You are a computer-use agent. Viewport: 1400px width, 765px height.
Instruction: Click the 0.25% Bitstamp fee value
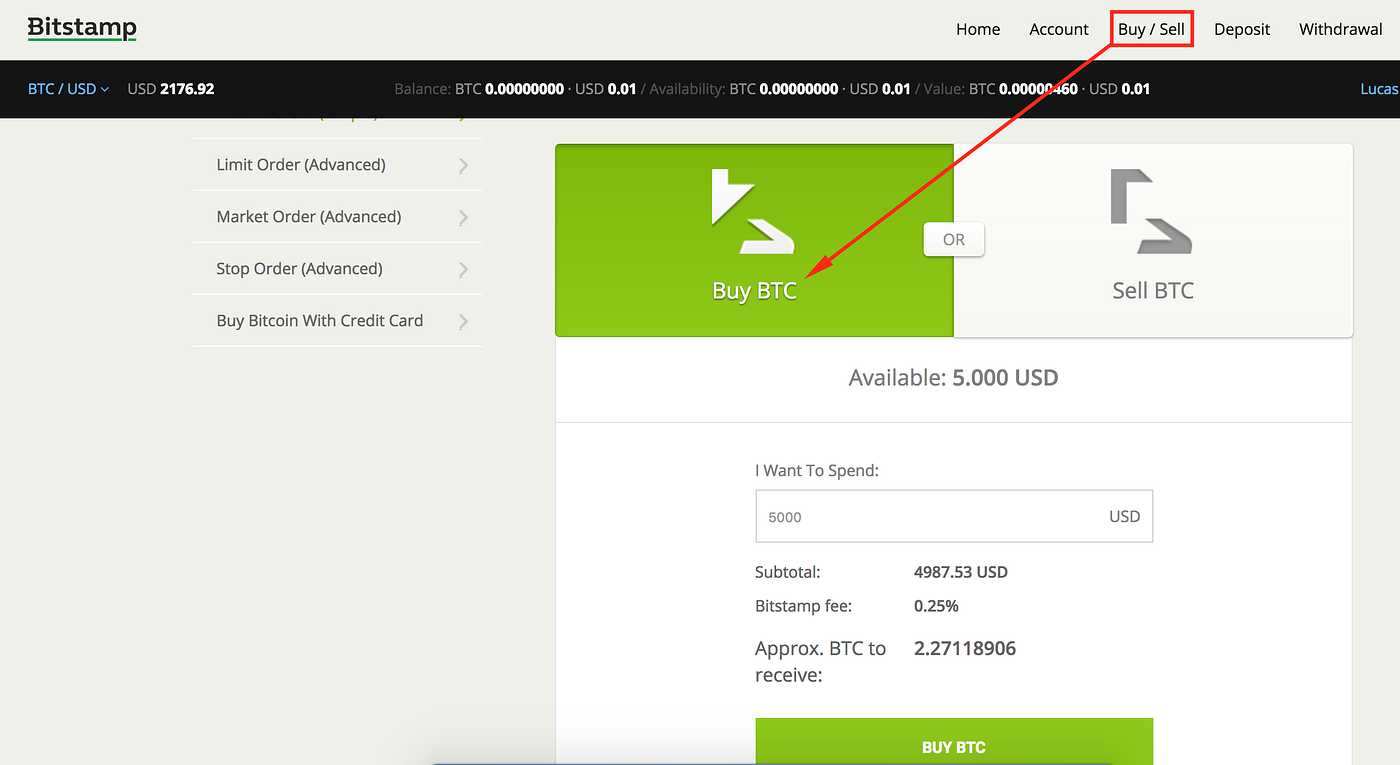[x=936, y=606]
